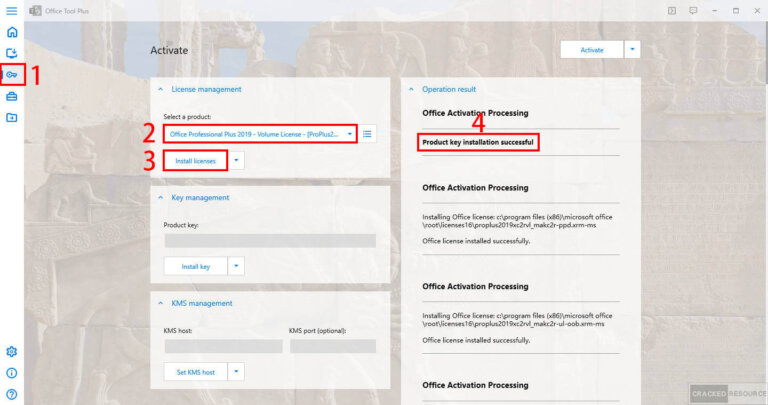
Task: Expand the Install licenses dropdown arrow
Action: point(236,160)
